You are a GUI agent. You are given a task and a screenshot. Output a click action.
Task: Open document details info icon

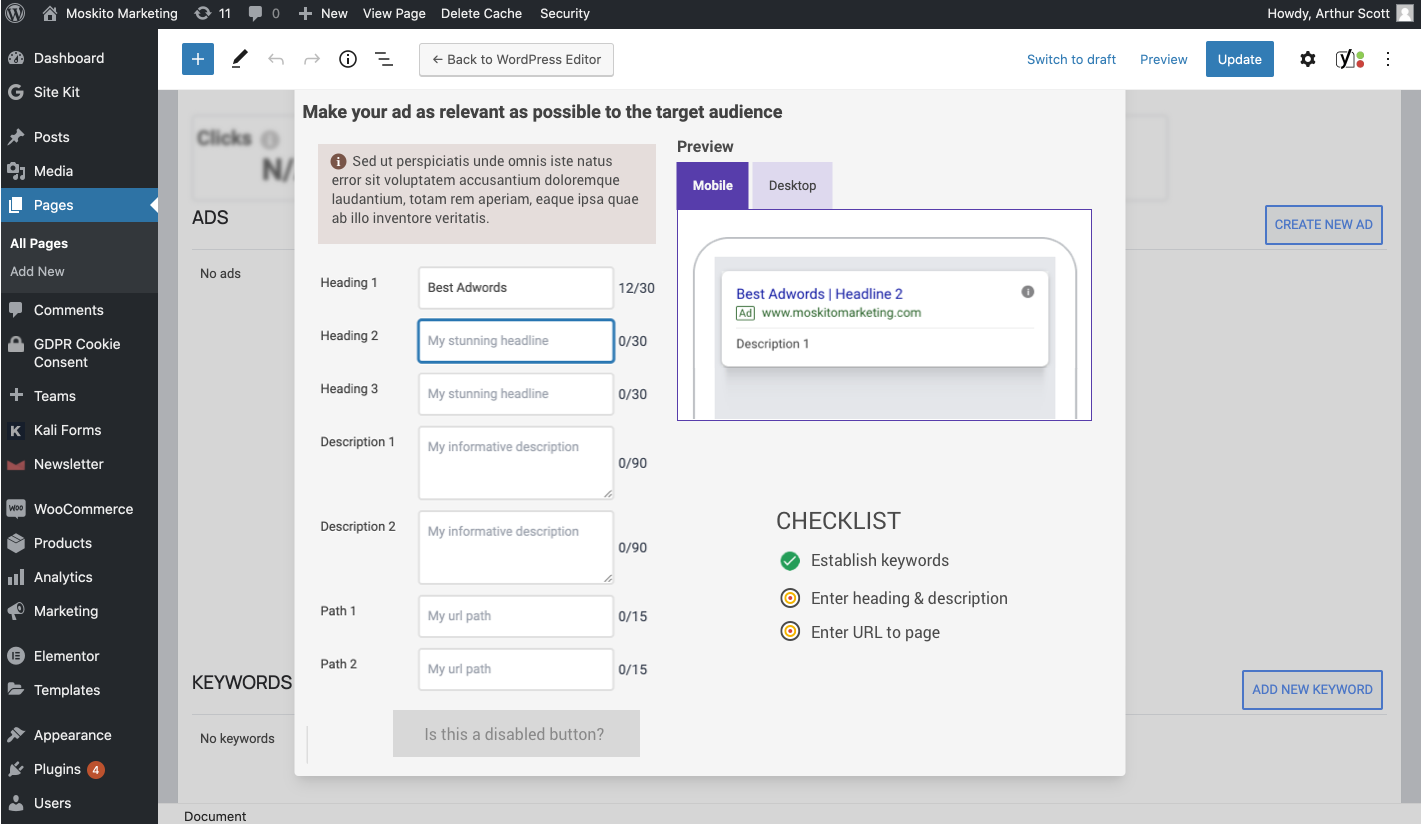tap(348, 59)
